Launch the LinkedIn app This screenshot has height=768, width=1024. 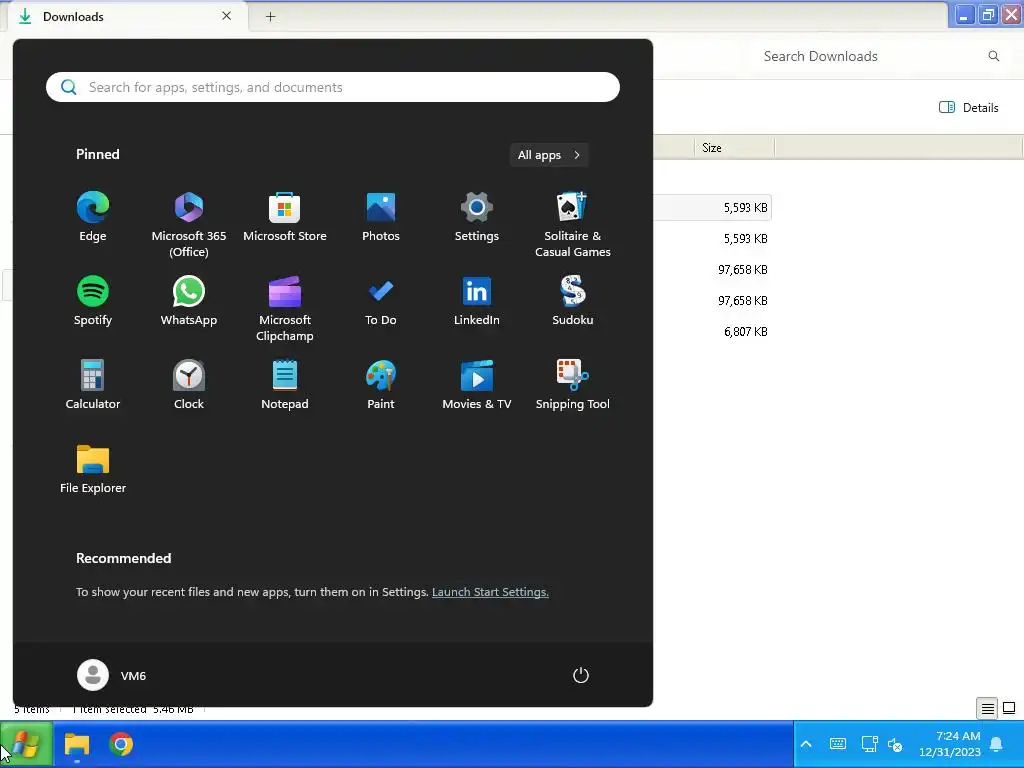[x=477, y=301]
